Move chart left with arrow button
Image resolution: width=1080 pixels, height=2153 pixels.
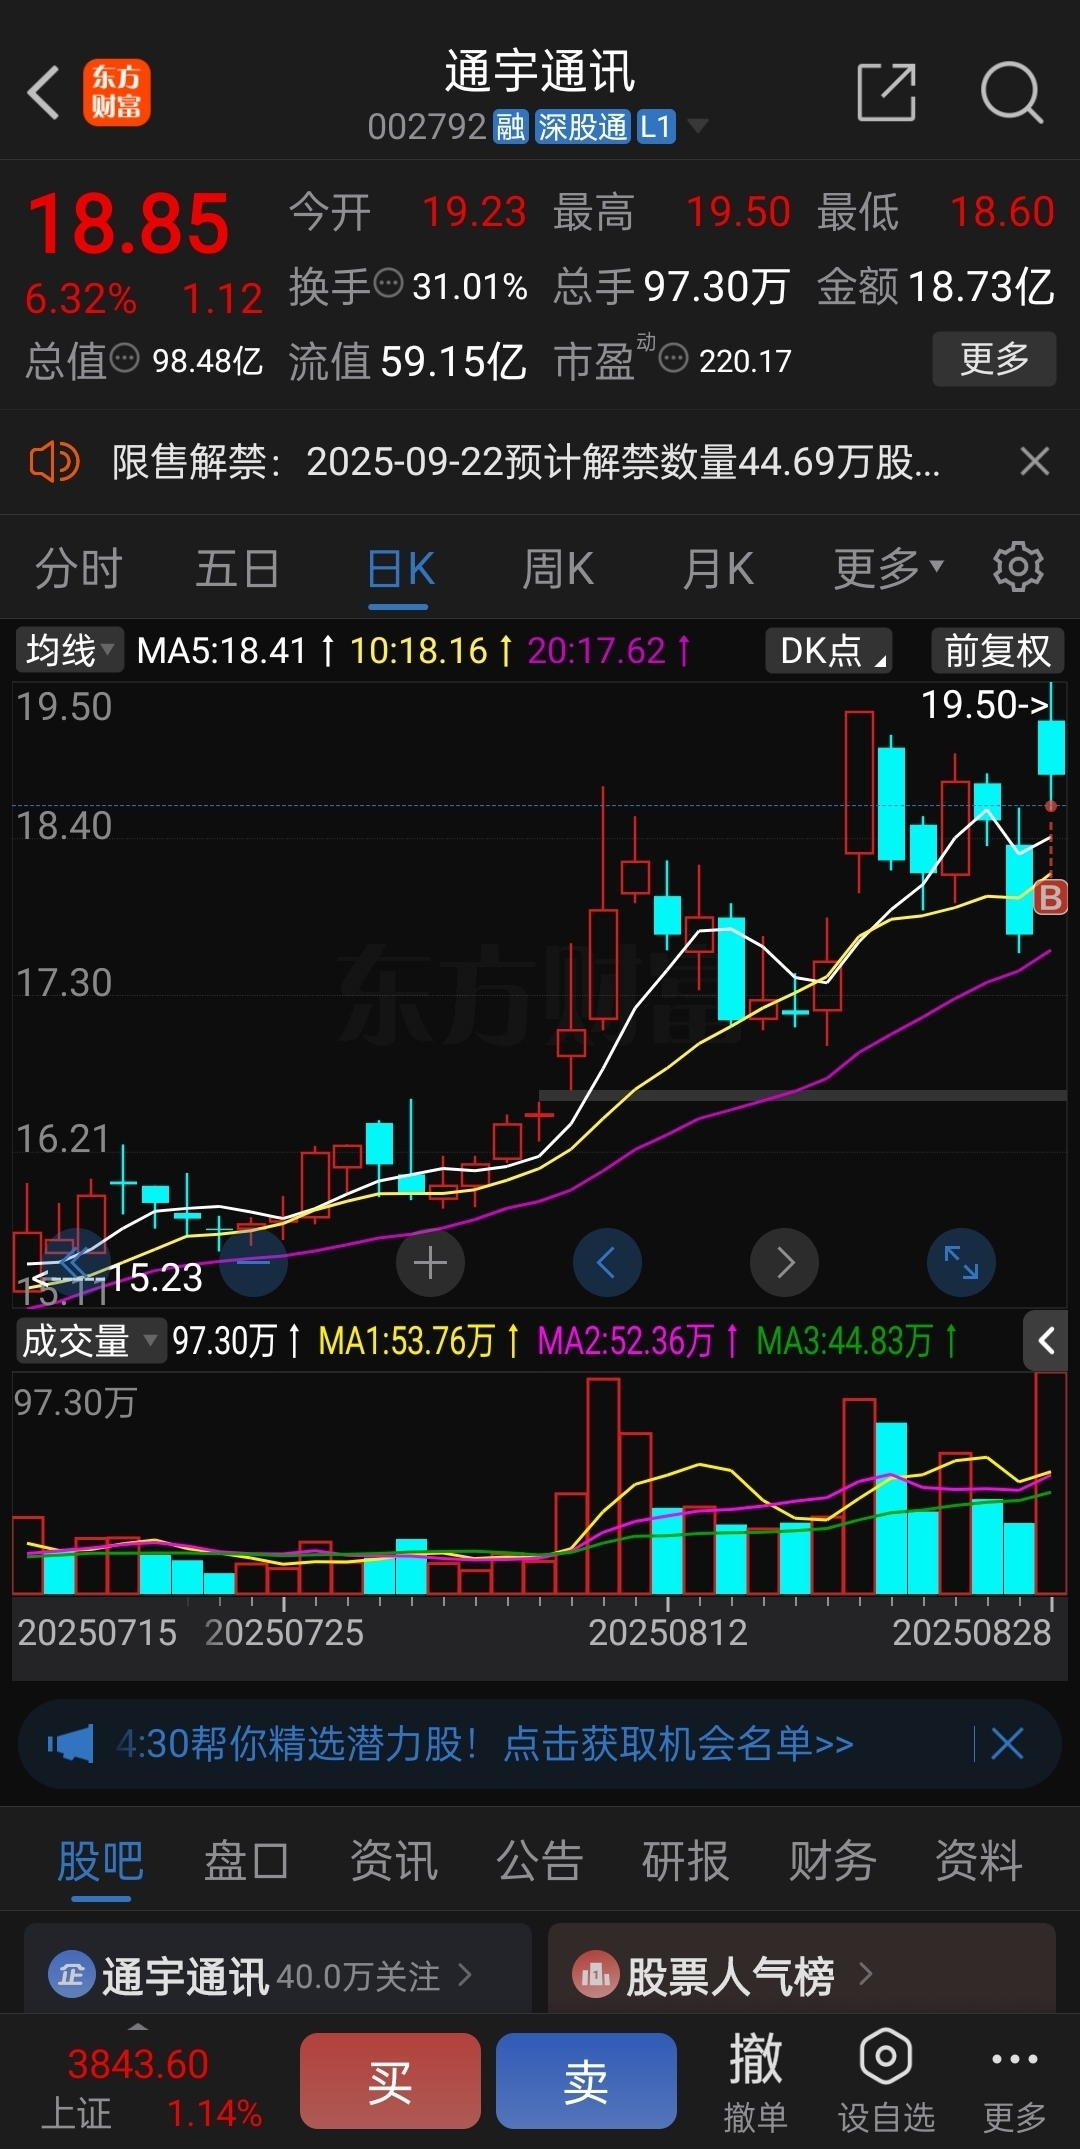point(607,1263)
